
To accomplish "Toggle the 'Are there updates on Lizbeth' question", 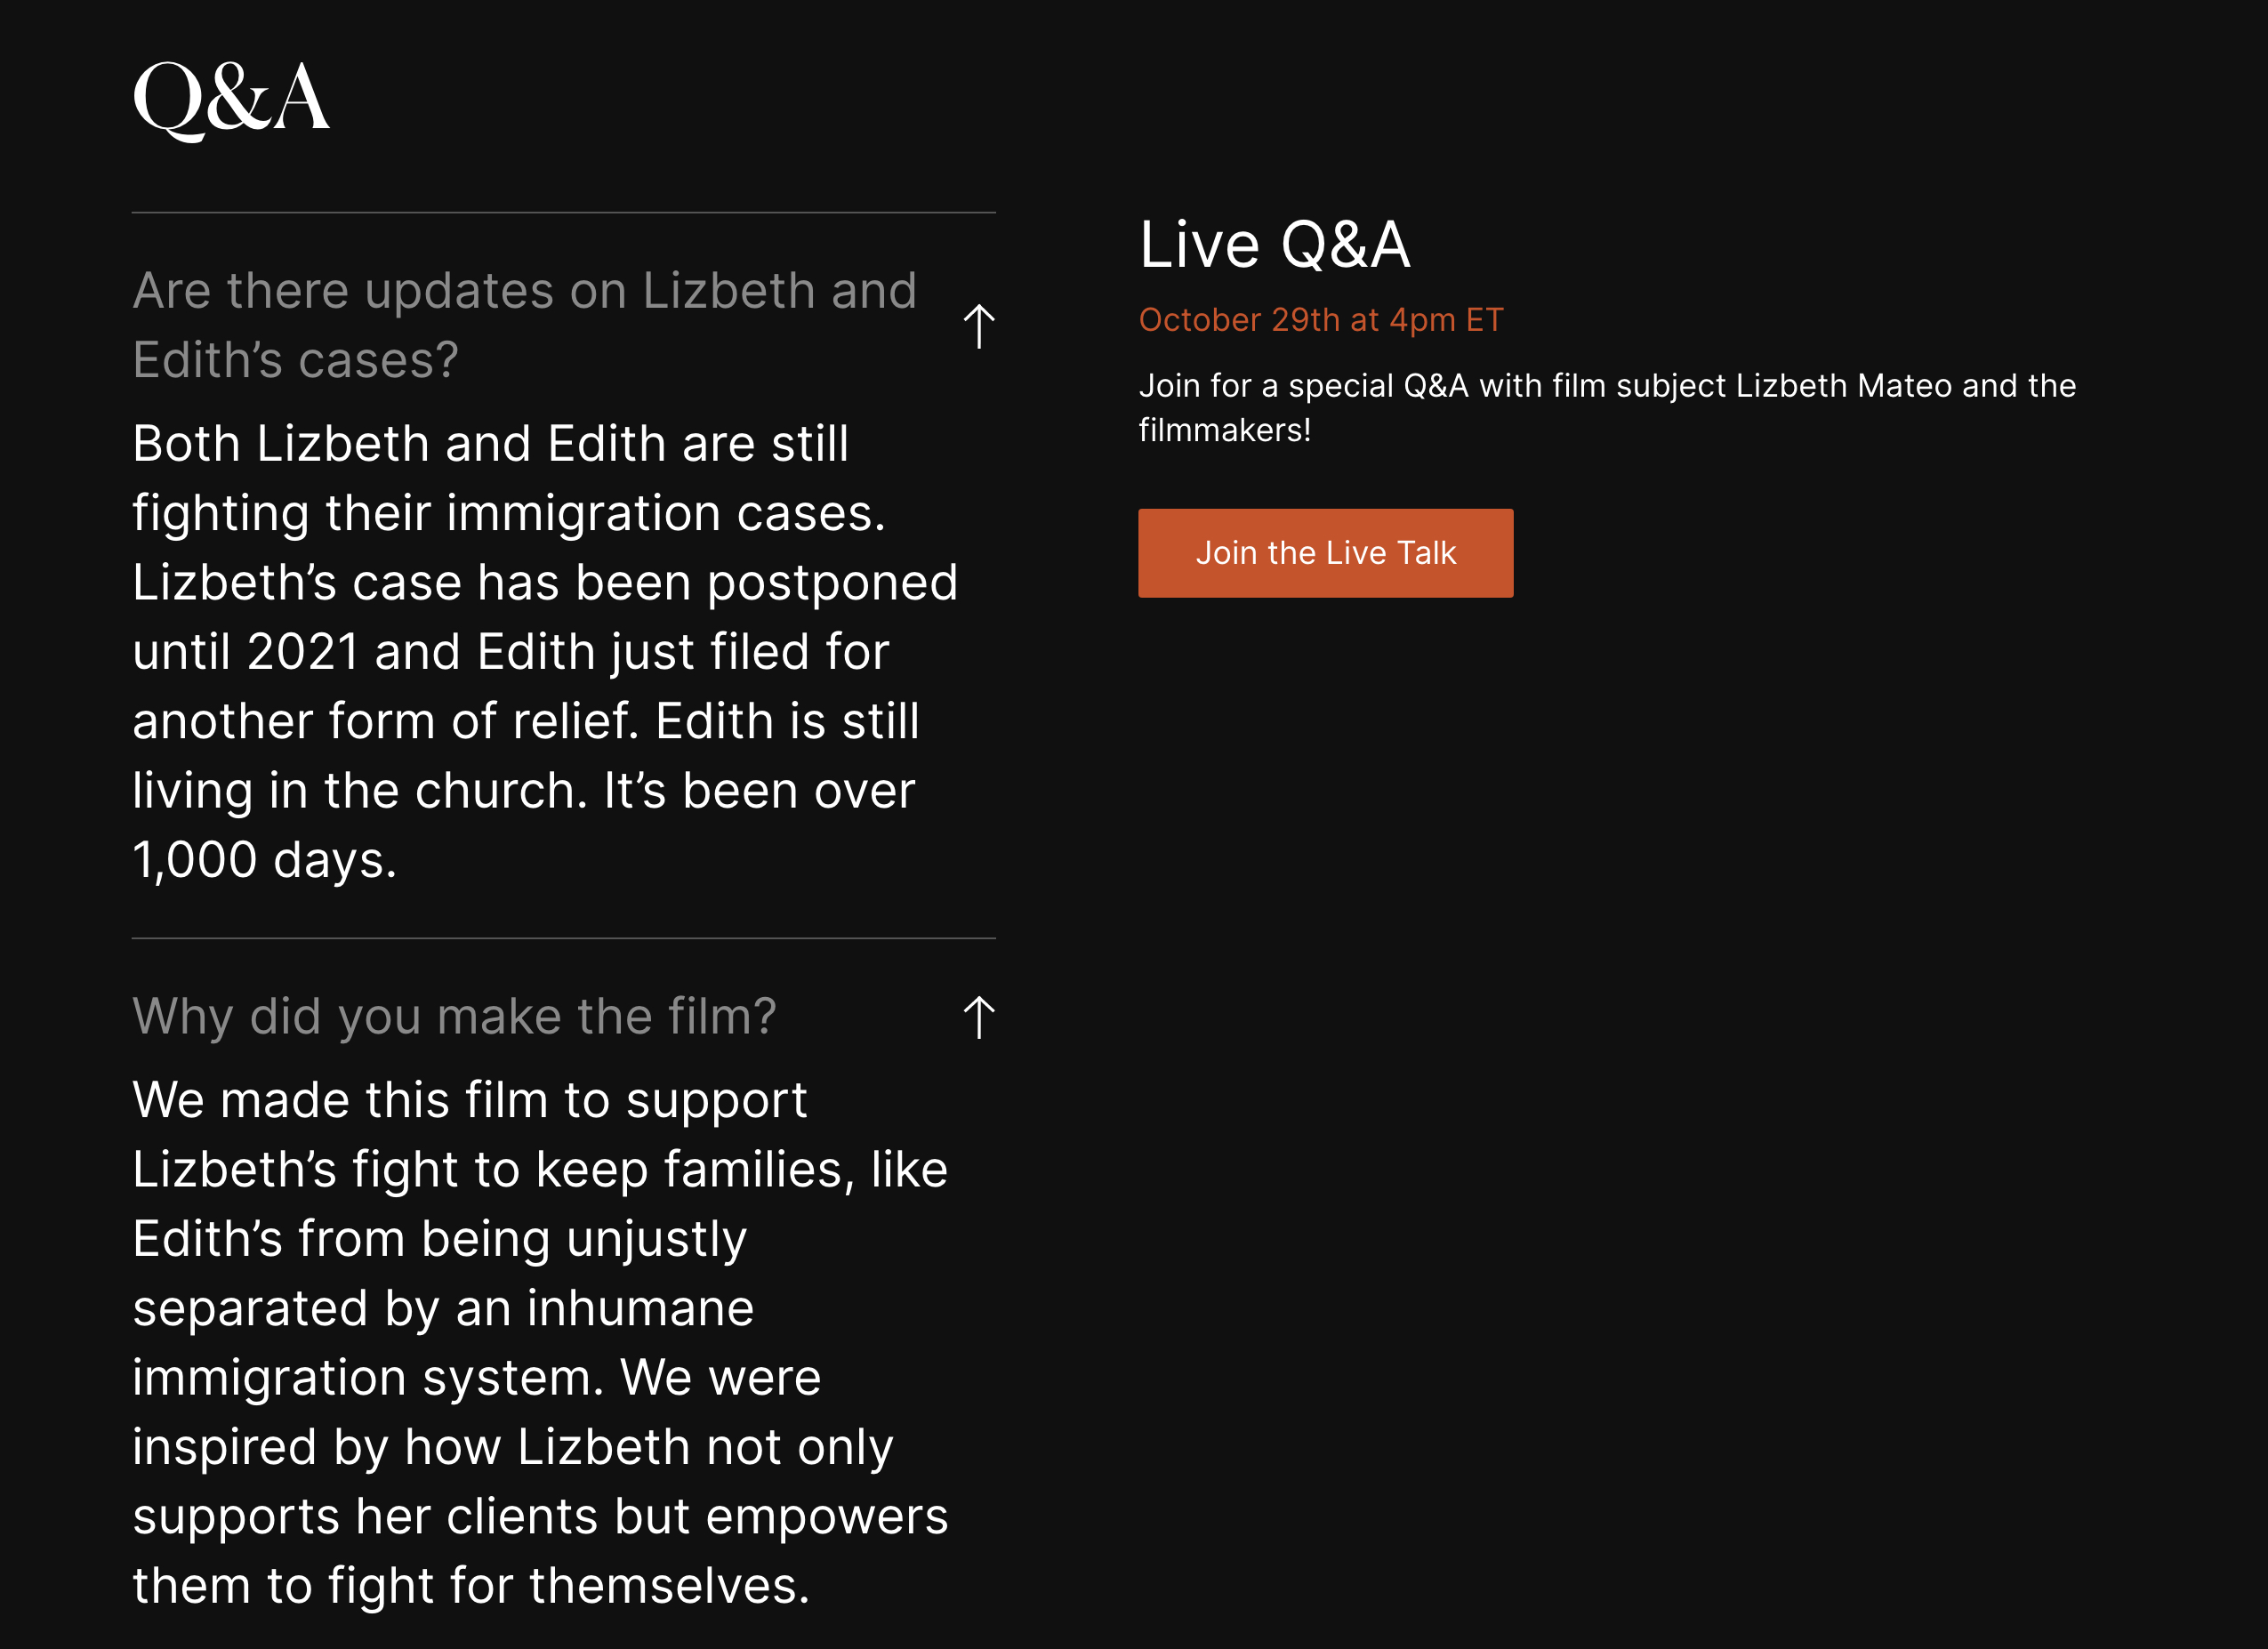I will click(x=525, y=325).
